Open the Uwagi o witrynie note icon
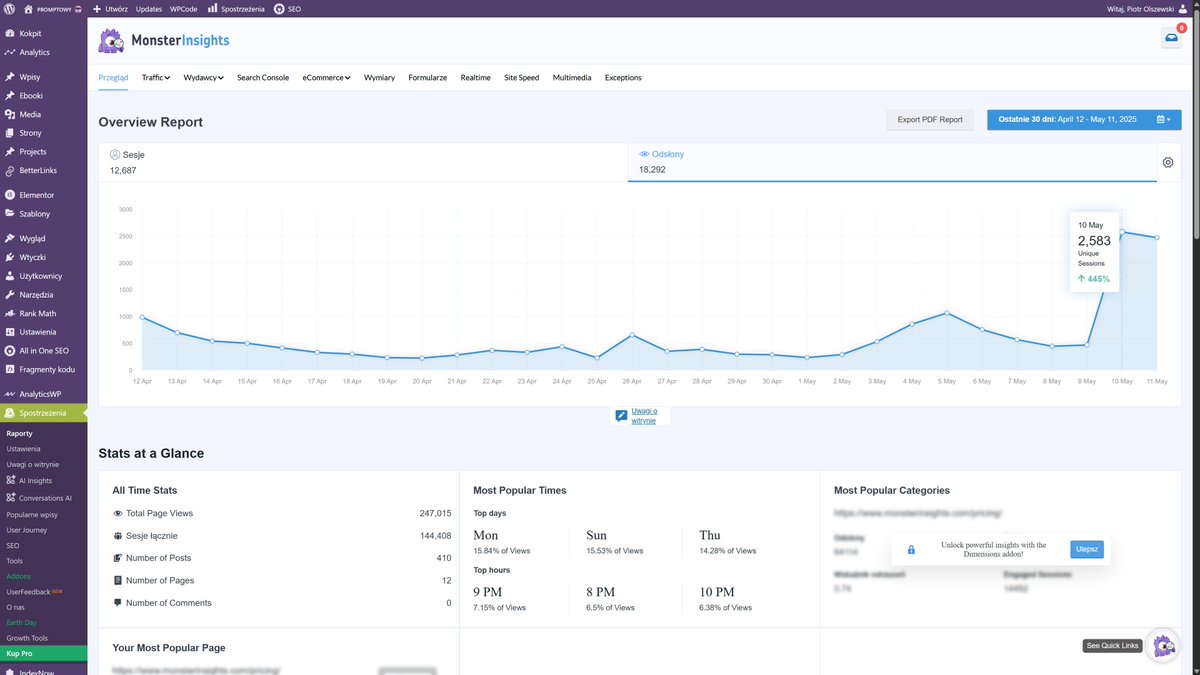 click(x=621, y=415)
